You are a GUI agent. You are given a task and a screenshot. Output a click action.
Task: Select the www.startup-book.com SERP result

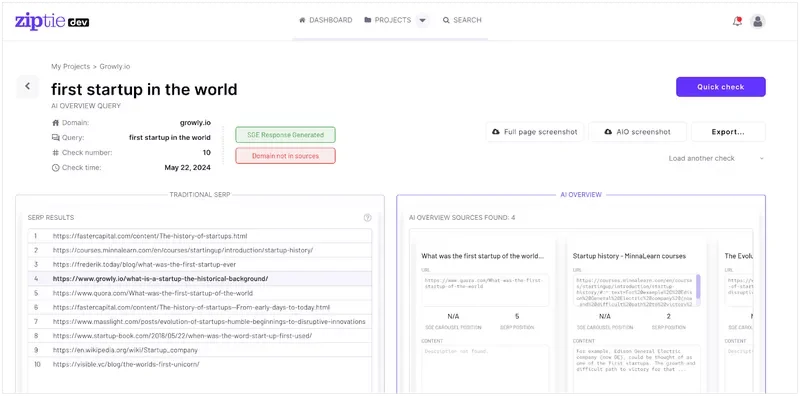click(200, 336)
